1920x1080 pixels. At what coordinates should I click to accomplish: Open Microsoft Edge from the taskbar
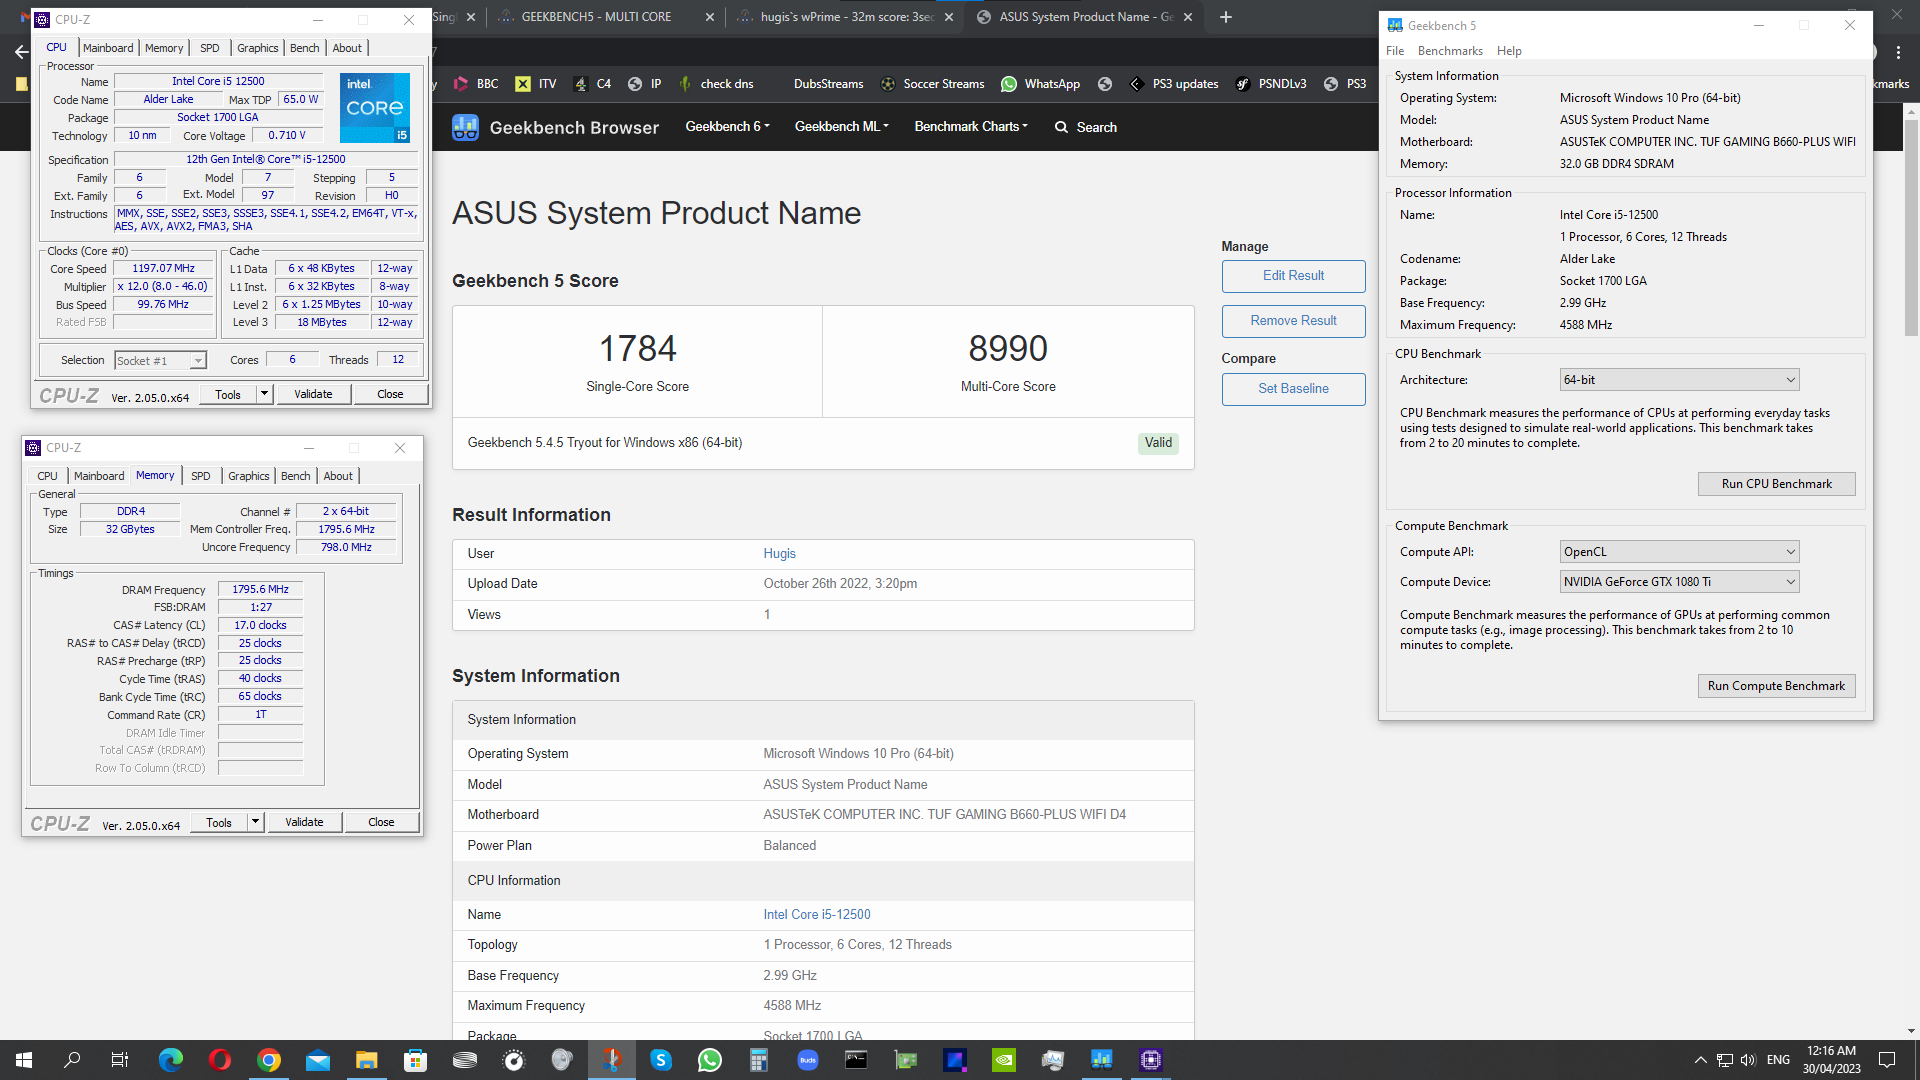(x=171, y=1060)
